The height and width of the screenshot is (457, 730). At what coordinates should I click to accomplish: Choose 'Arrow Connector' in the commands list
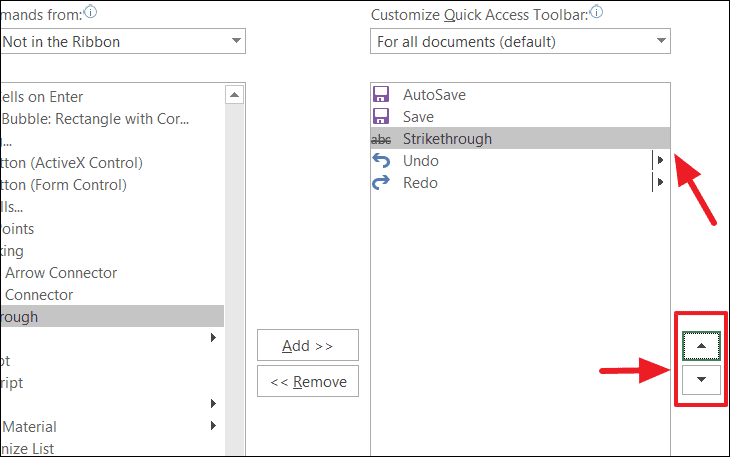(x=60, y=273)
